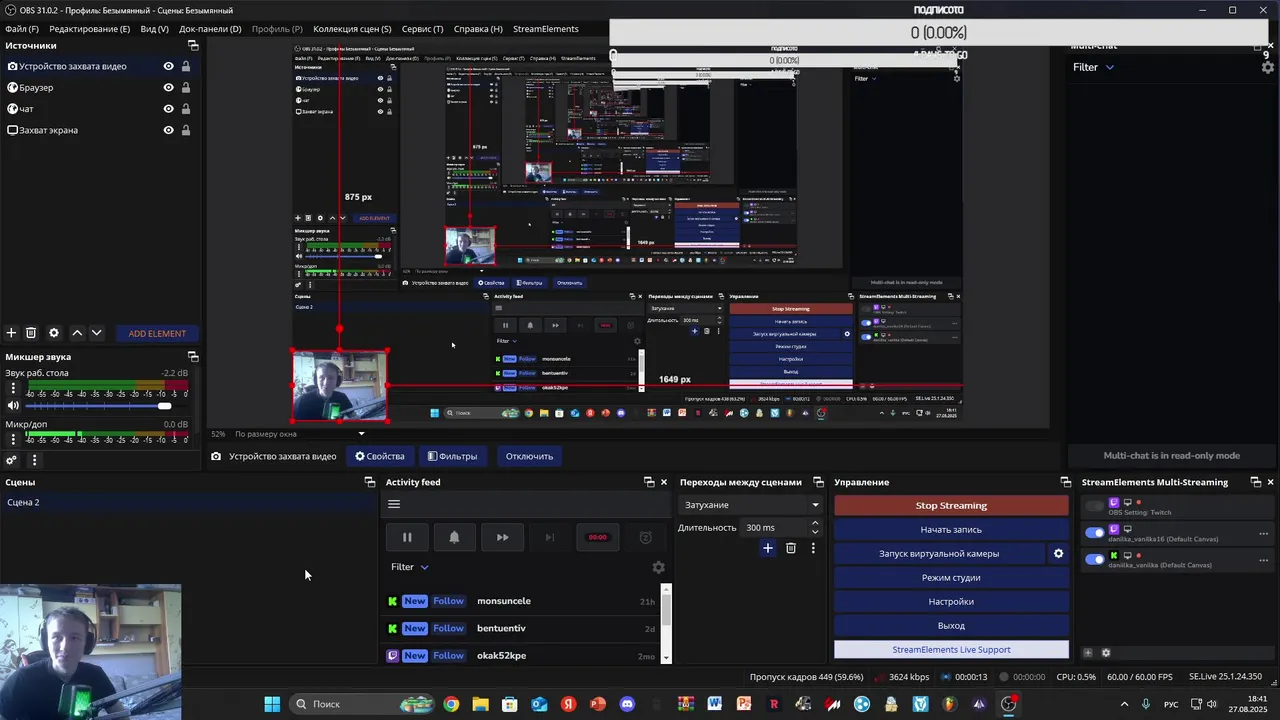Hide Захват экрана source eye

click(168, 130)
